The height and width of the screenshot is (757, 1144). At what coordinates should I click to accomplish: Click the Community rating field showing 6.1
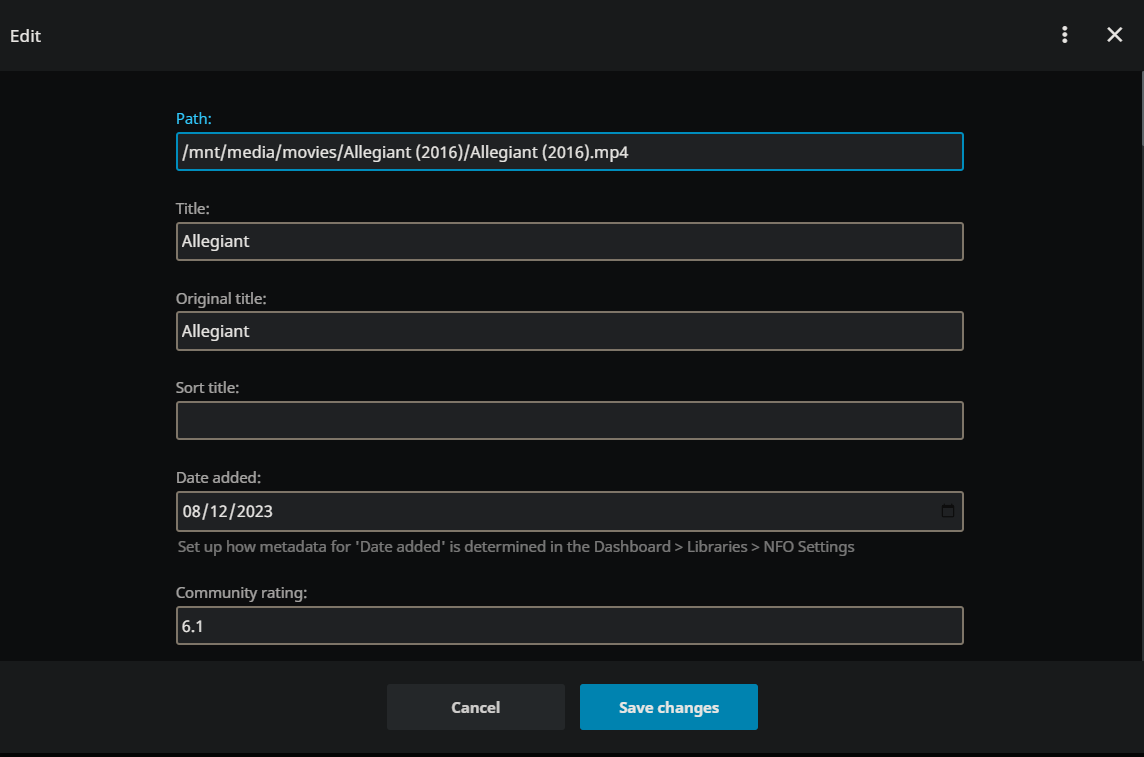point(569,626)
